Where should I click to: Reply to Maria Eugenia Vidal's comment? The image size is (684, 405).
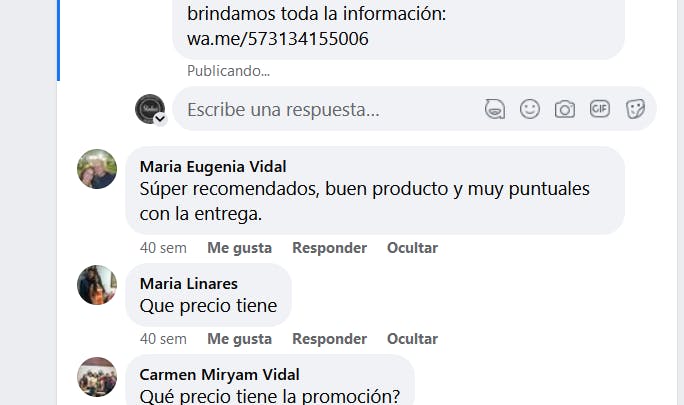pyautogui.click(x=329, y=248)
